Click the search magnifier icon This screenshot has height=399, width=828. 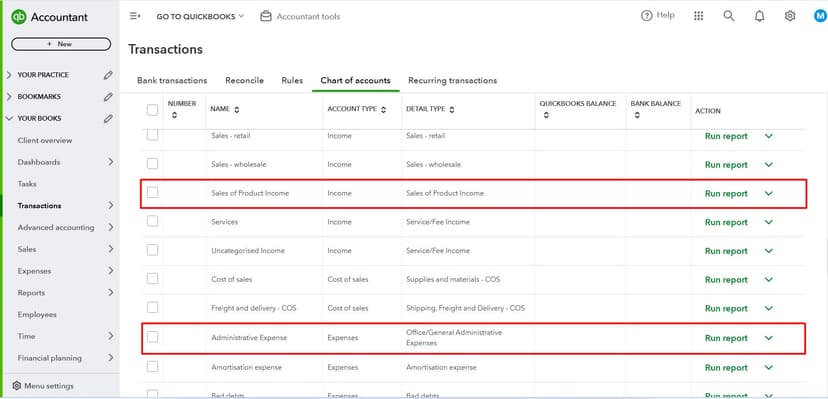point(729,16)
